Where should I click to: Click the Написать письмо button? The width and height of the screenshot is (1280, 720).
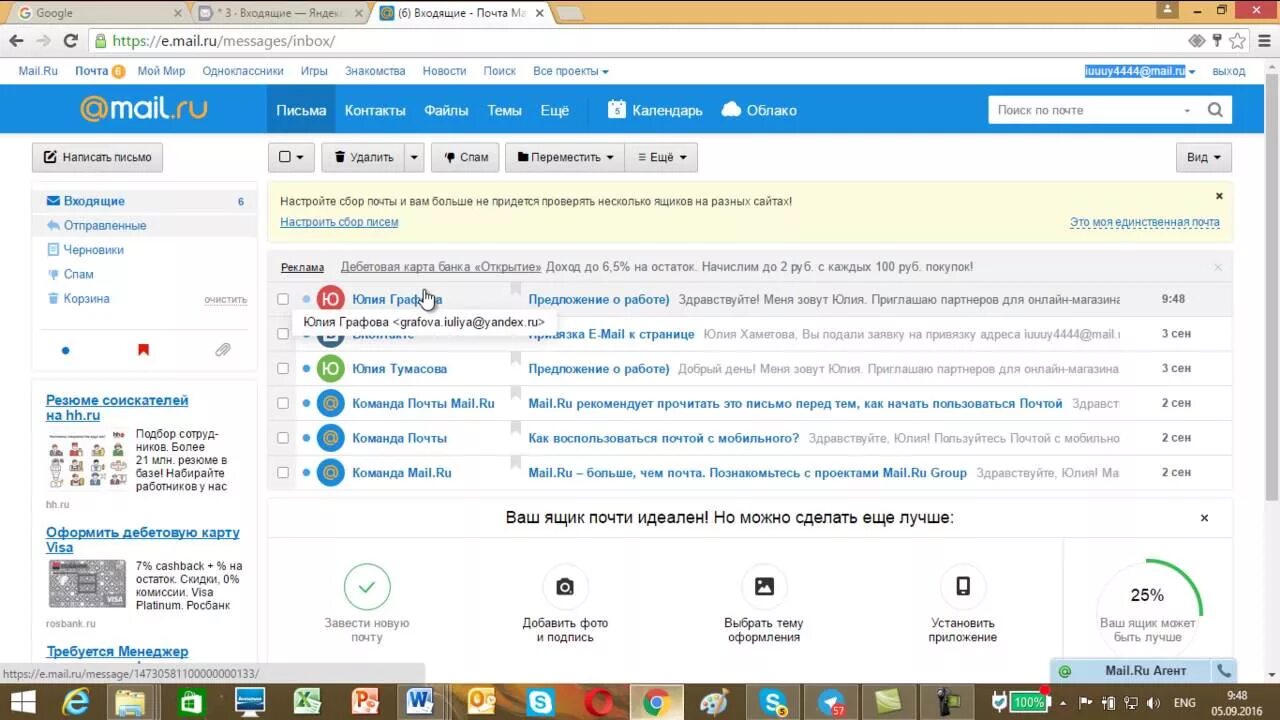[98, 157]
